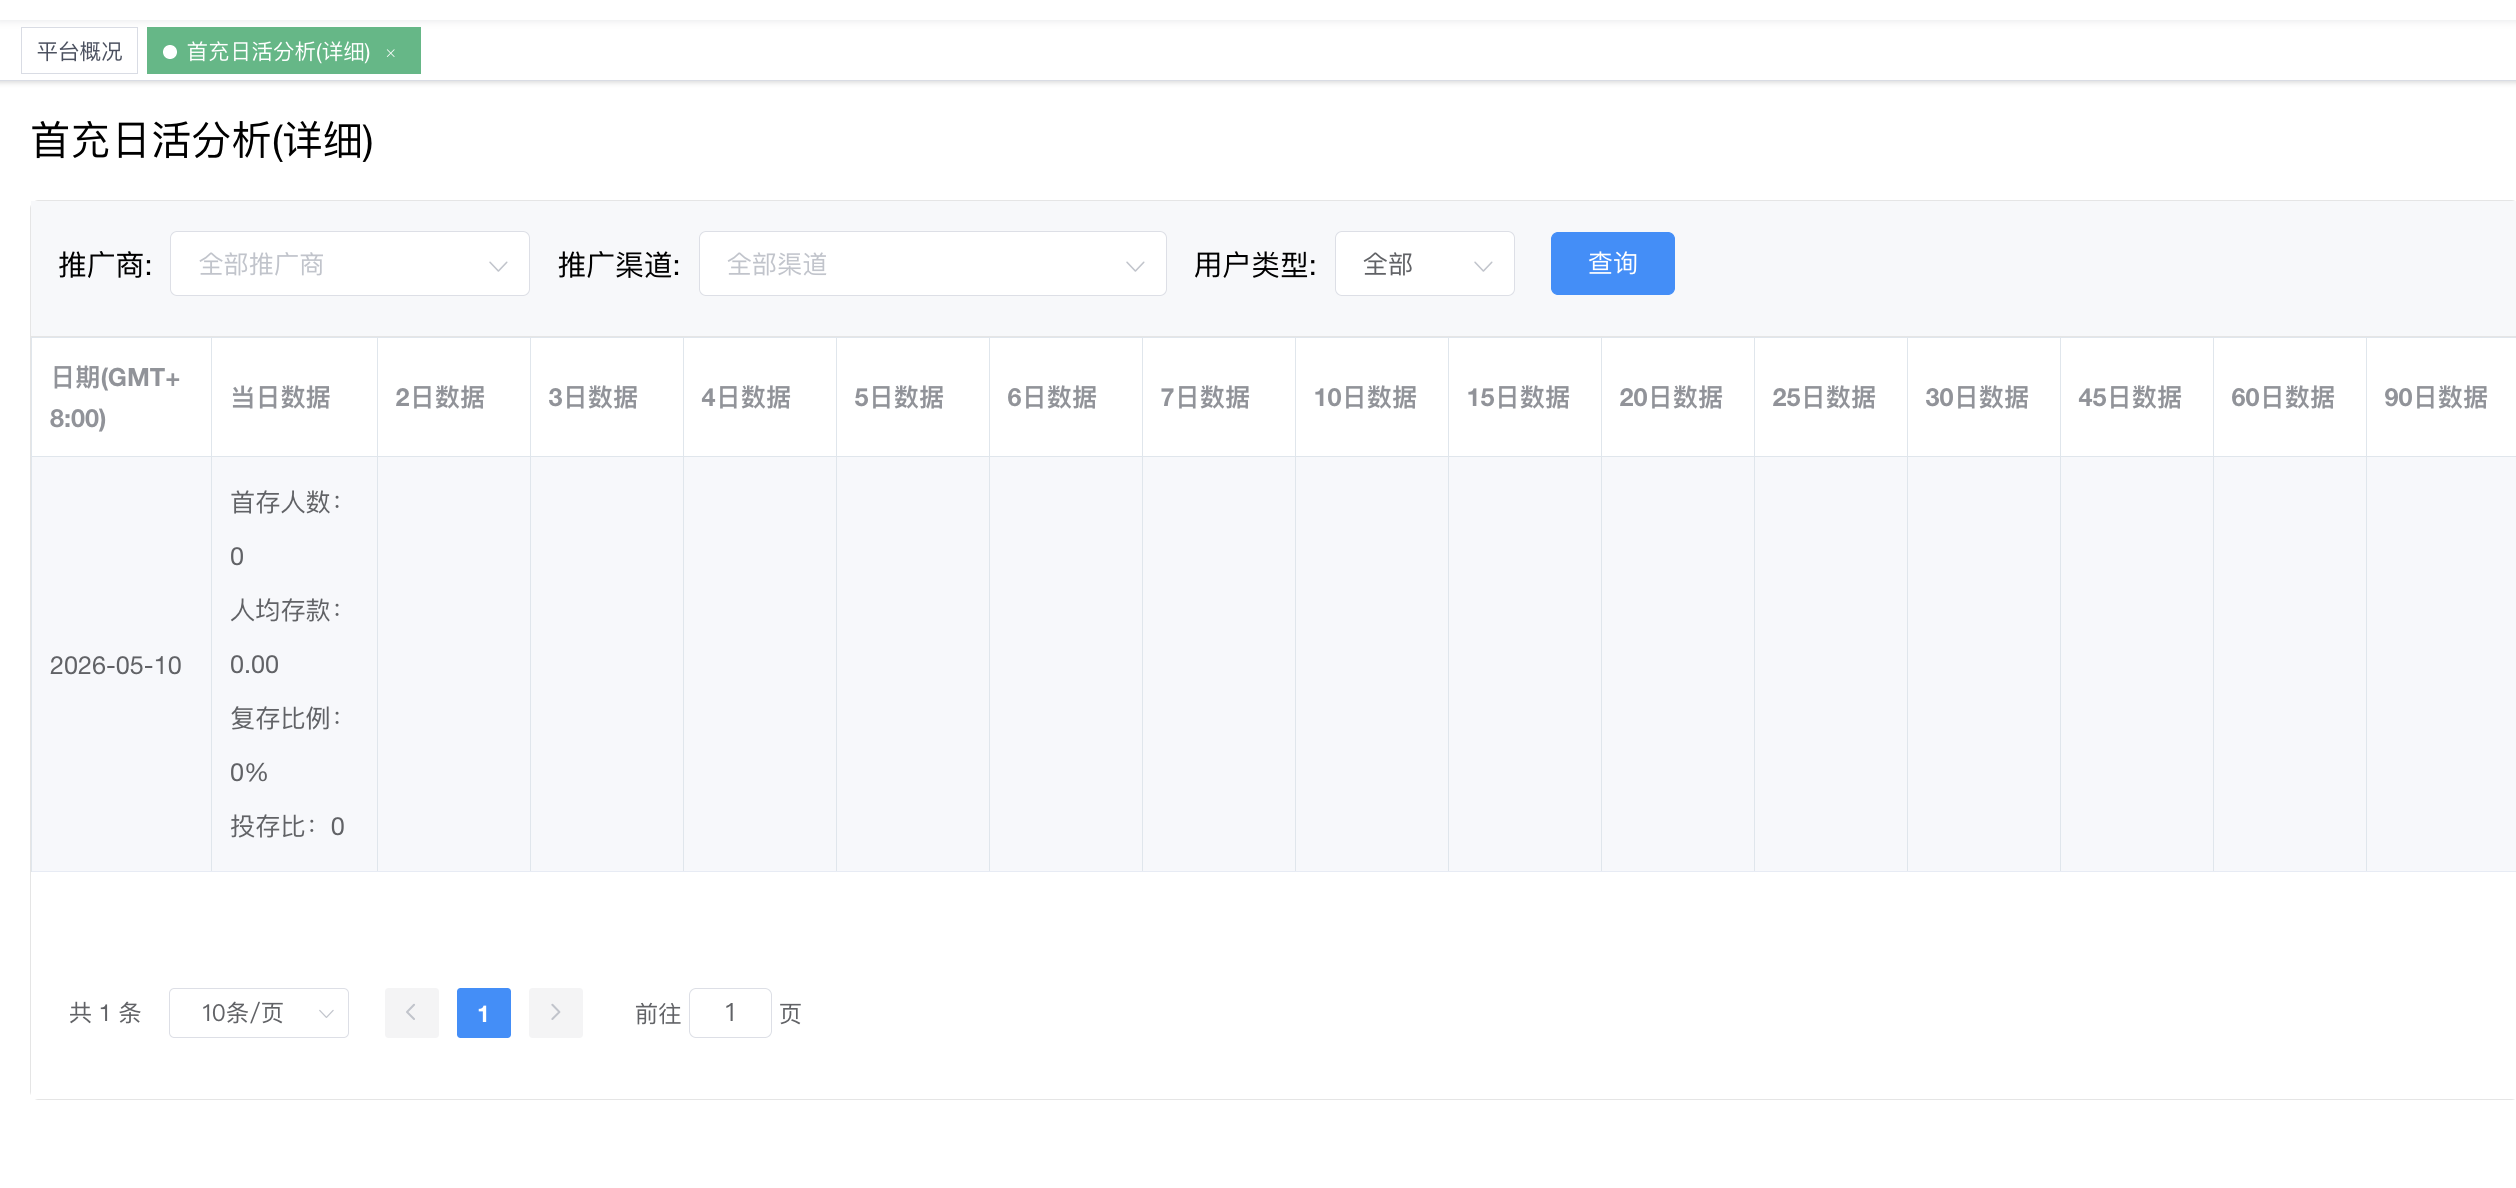
Task: Click the 5日数据 column header
Action: (913, 398)
